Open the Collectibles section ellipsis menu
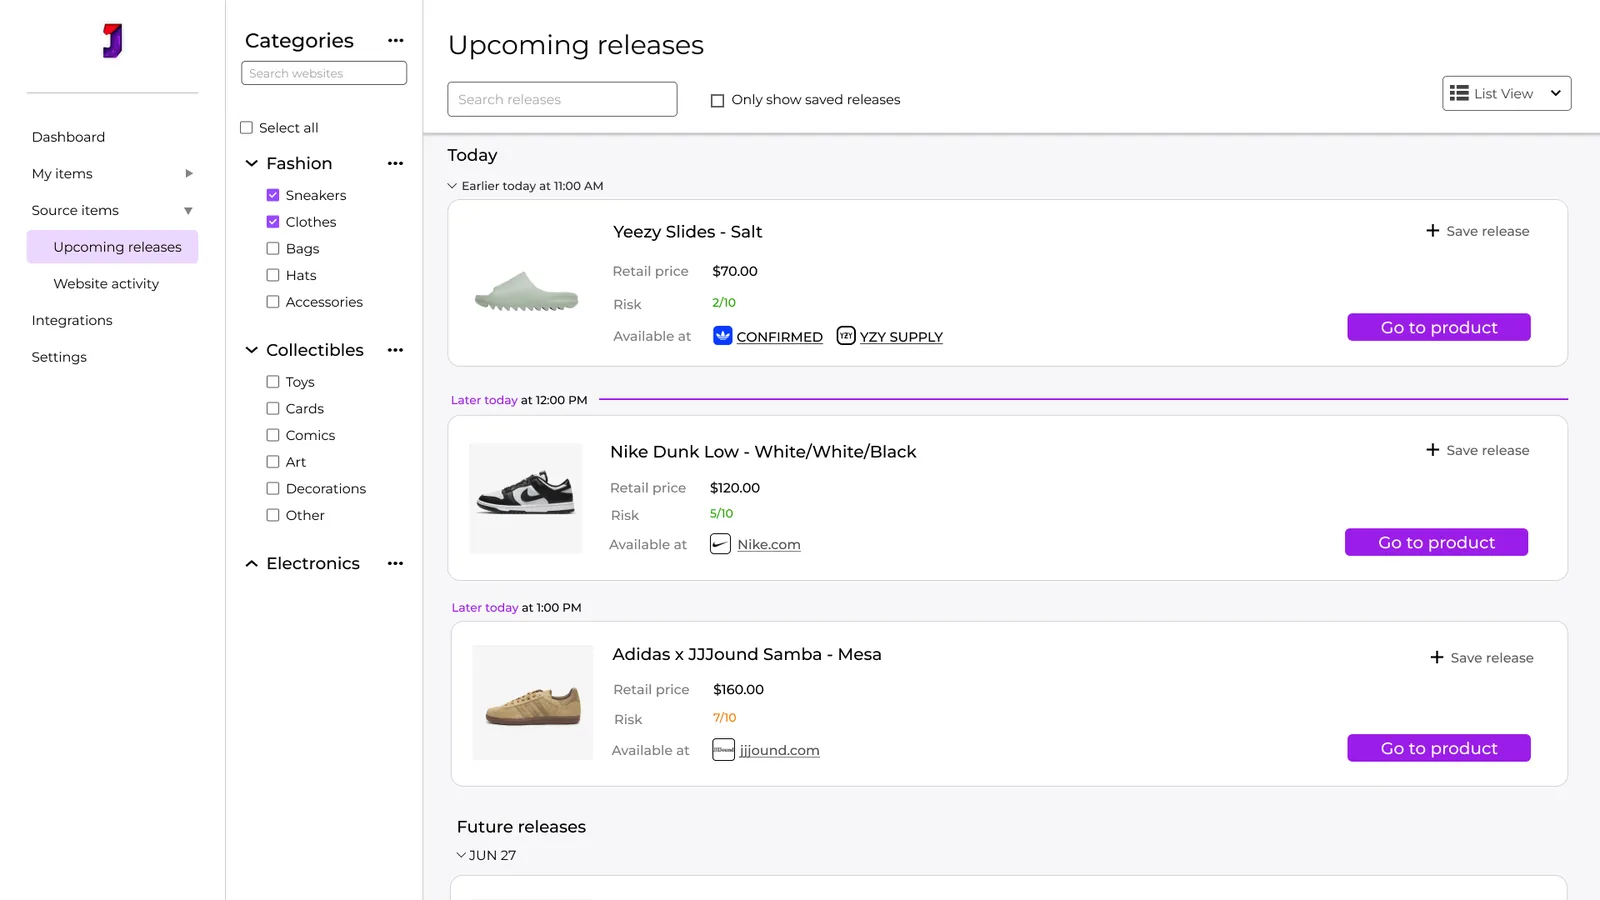Viewport: 1600px width, 900px height. tap(395, 350)
